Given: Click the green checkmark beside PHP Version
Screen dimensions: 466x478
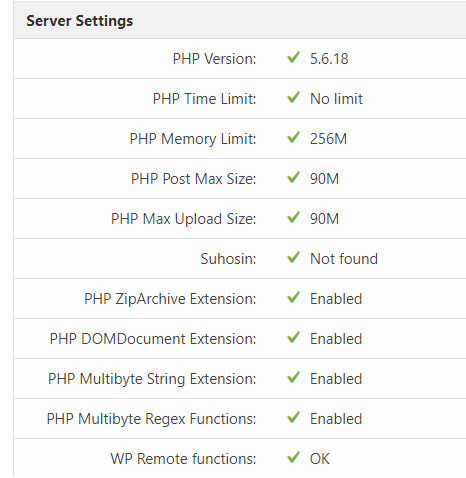Looking at the screenshot, I should (293, 58).
